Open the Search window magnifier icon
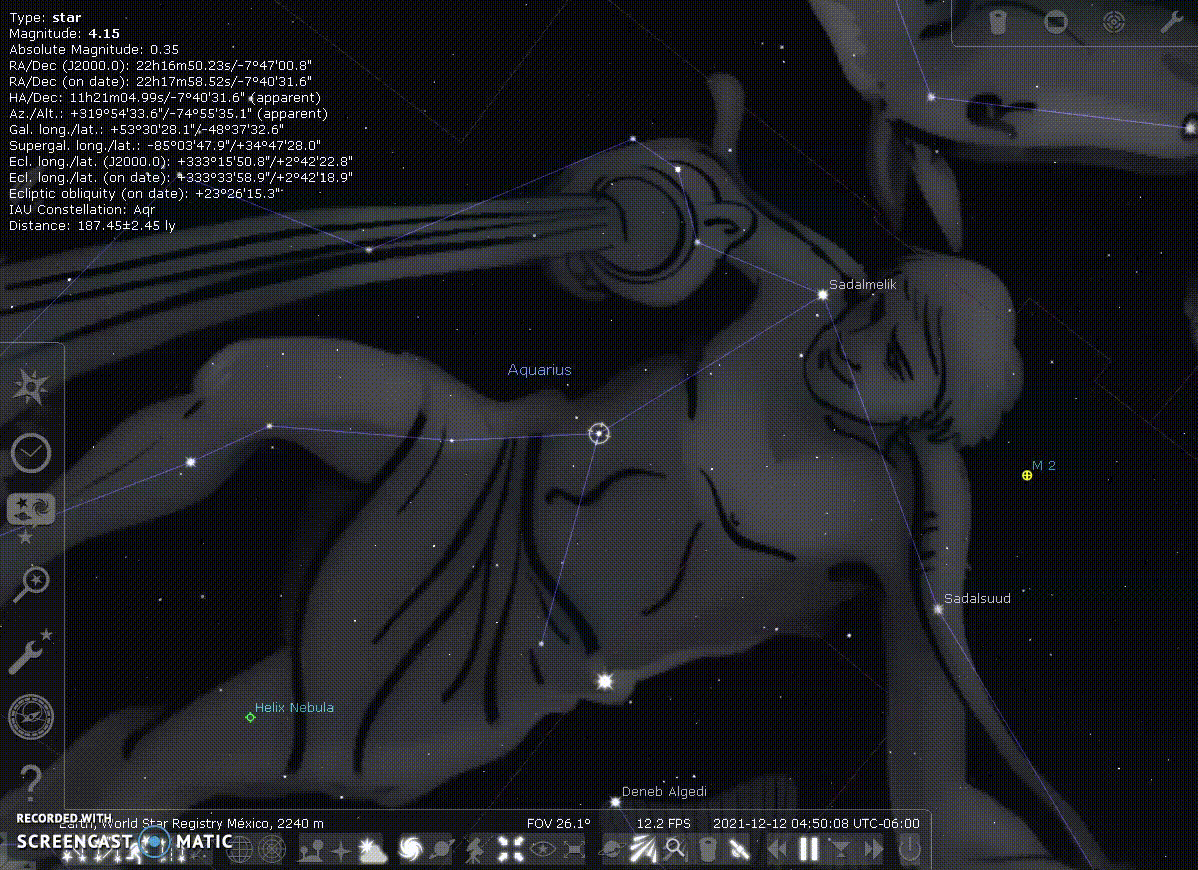Image resolution: width=1198 pixels, height=870 pixels. 31,585
